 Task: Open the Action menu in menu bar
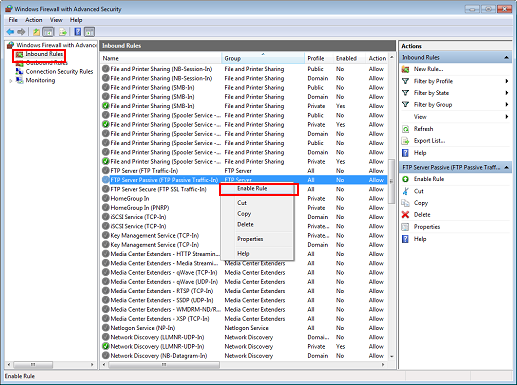point(34,20)
